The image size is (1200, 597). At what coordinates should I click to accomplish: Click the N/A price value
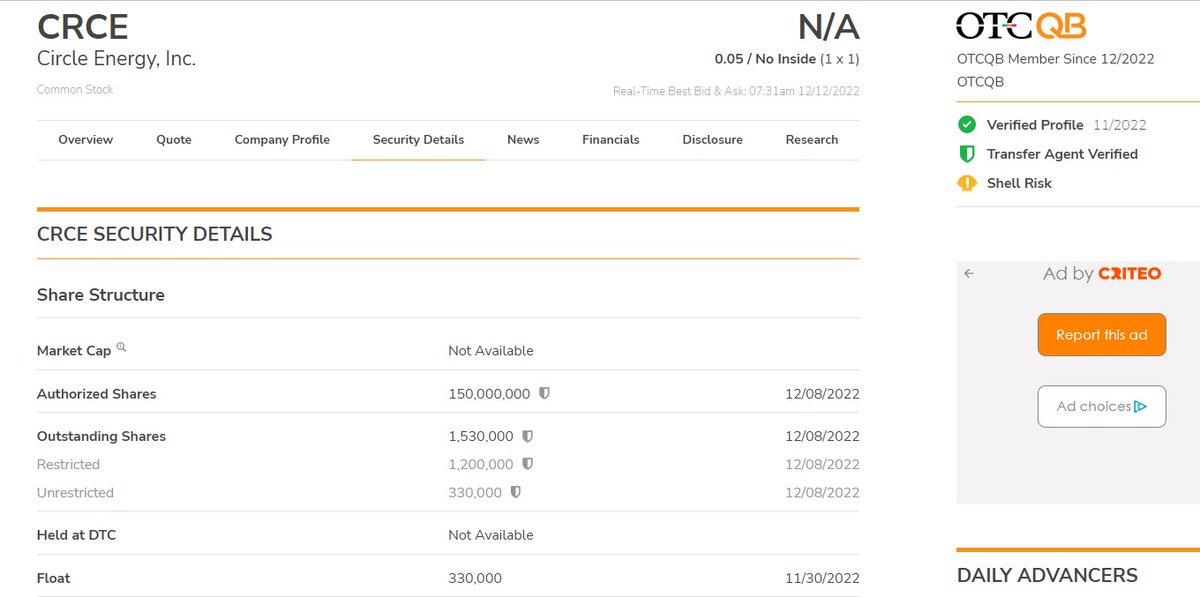coord(828,27)
